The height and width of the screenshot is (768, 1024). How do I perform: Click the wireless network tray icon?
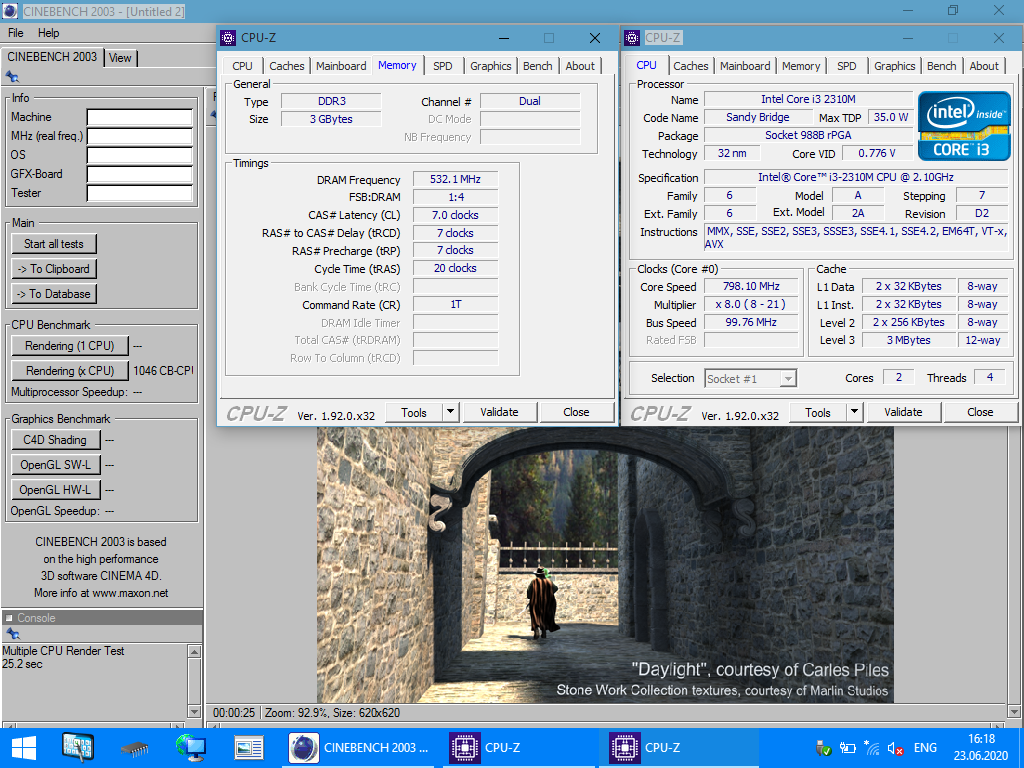pos(871,748)
